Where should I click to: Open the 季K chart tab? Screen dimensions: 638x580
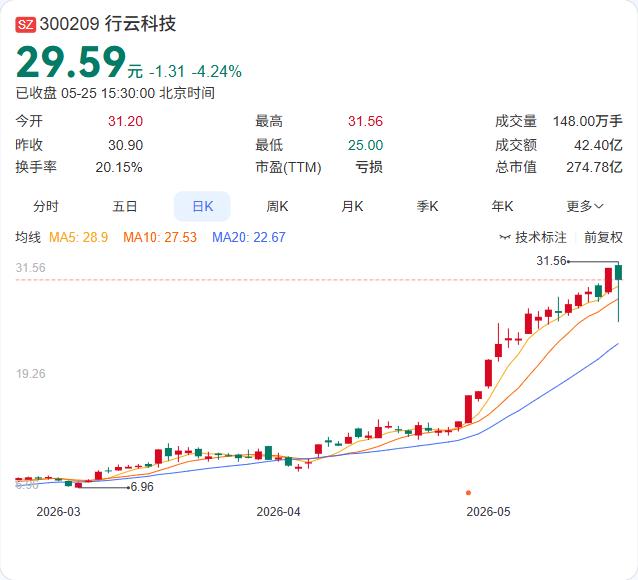coord(427,206)
